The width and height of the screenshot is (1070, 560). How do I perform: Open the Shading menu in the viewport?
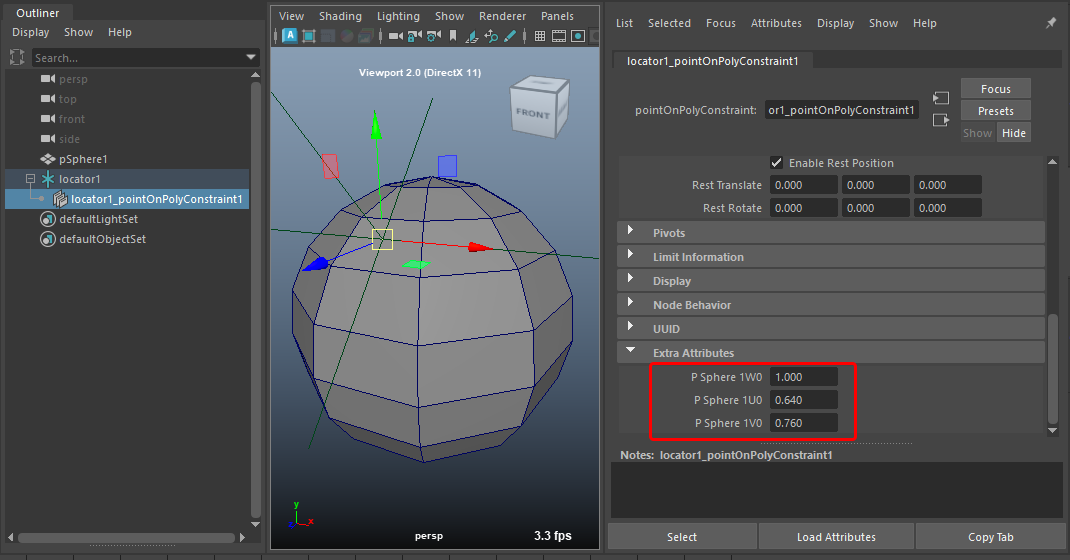(340, 16)
